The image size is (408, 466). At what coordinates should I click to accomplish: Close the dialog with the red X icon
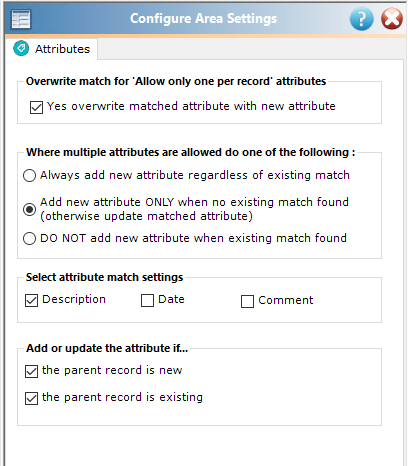point(392,19)
